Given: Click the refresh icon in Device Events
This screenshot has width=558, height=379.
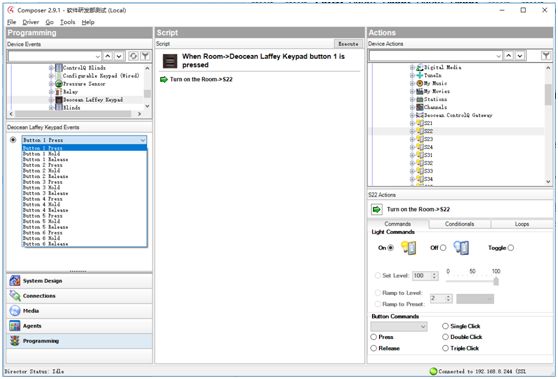Looking at the screenshot, I should tap(133, 56).
